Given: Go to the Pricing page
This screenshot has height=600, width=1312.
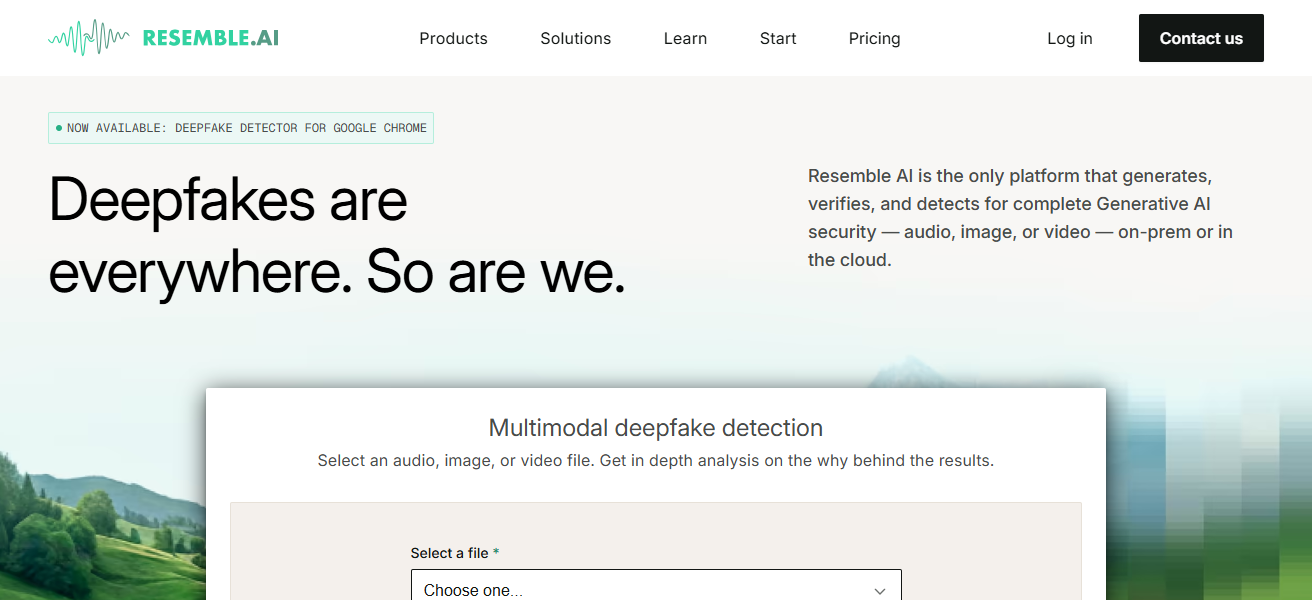Looking at the screenshot, I should point(874,38).
